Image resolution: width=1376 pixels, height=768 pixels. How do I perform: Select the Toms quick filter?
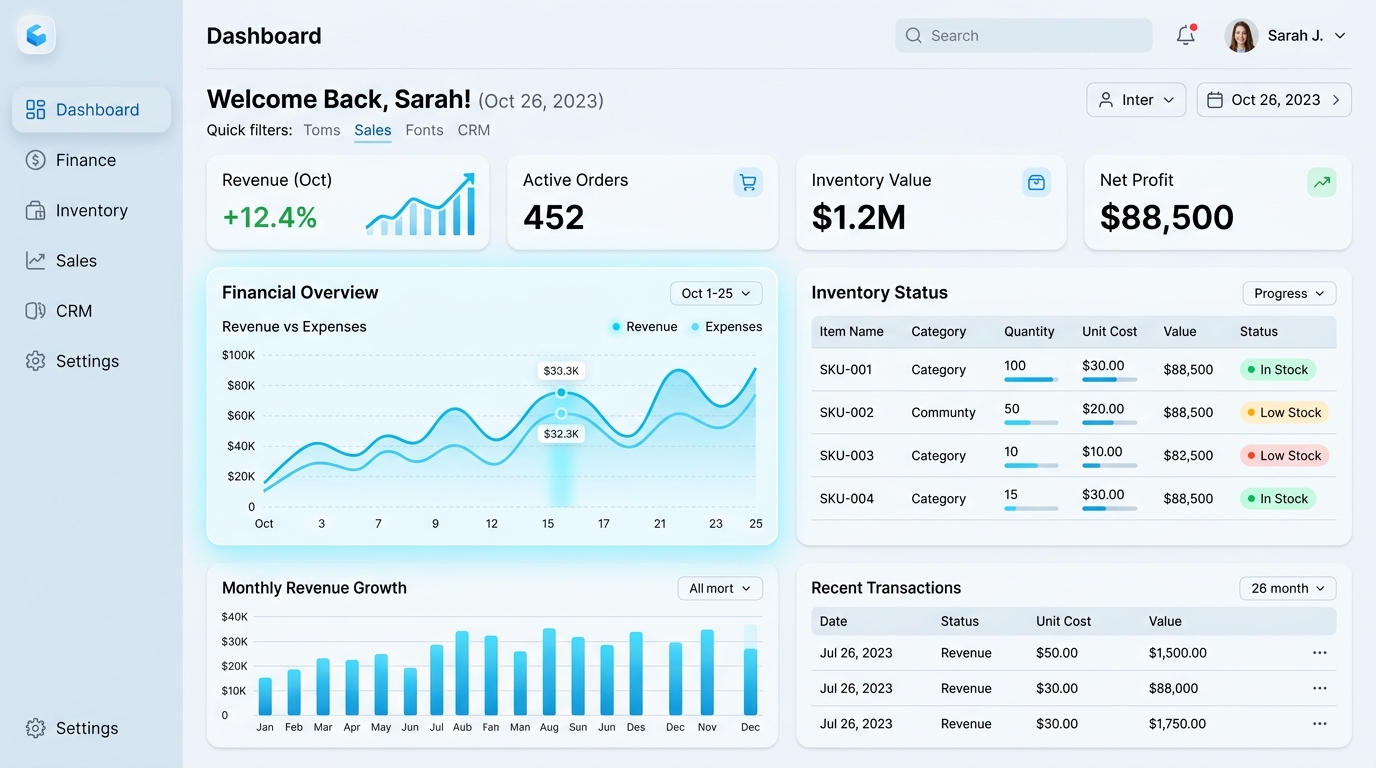322,130
